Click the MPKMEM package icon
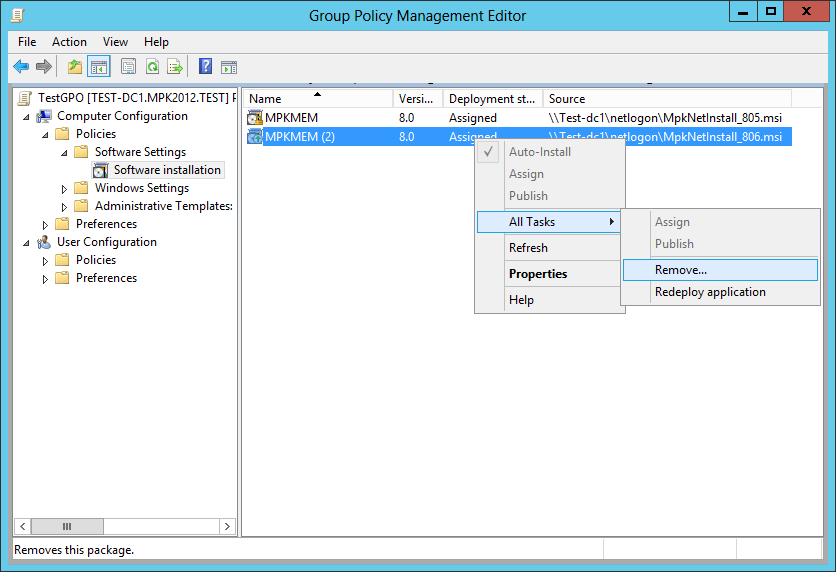This screenshot has width=836, height=572. (255, 118)
